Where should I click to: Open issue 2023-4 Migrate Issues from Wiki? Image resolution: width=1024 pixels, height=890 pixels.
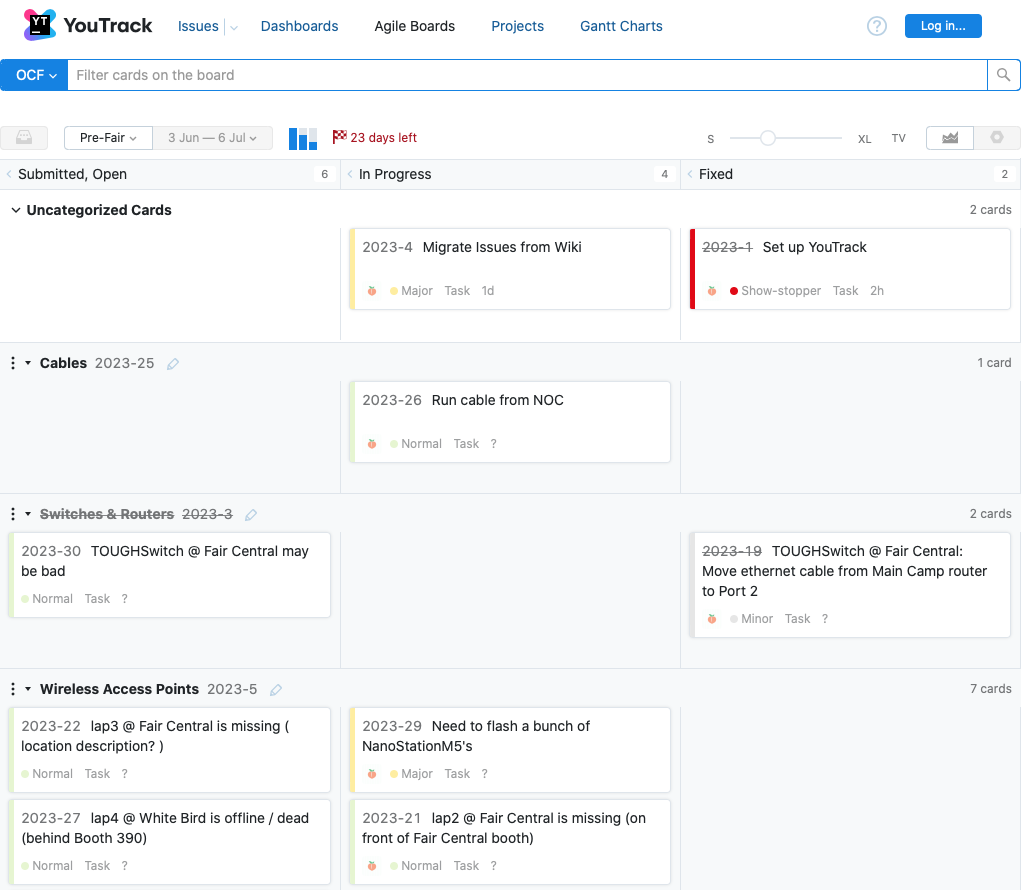(501, 247)
